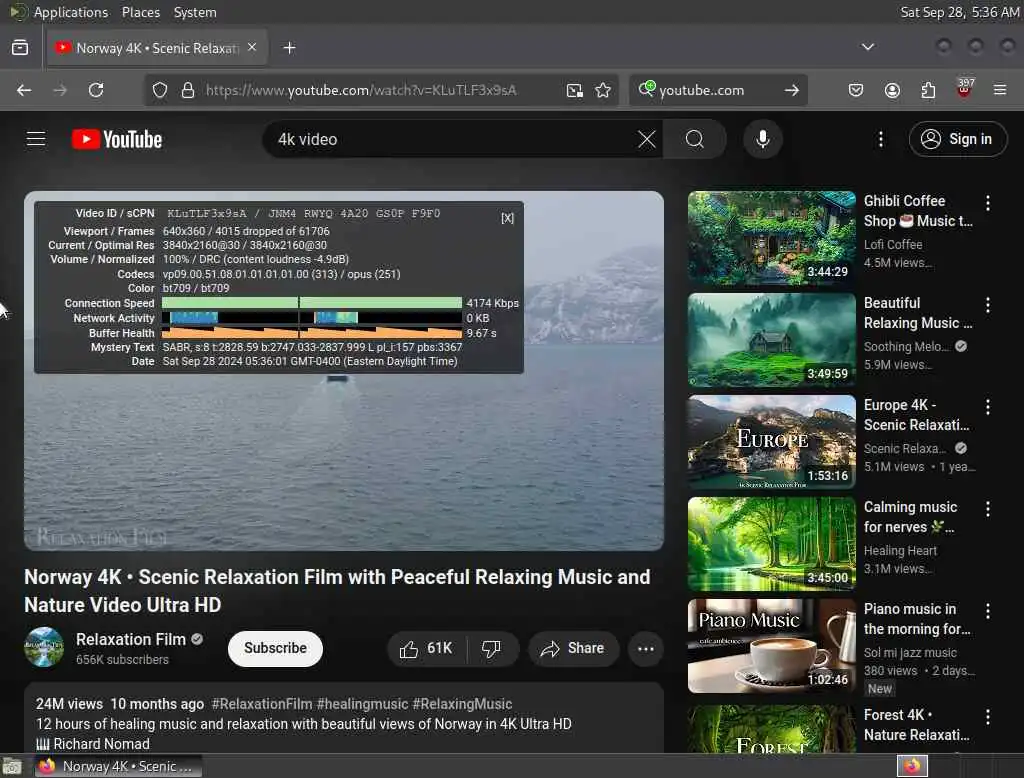
Task: Click the system clock Sat Sep 28
Action: click(x=959, y=12)
